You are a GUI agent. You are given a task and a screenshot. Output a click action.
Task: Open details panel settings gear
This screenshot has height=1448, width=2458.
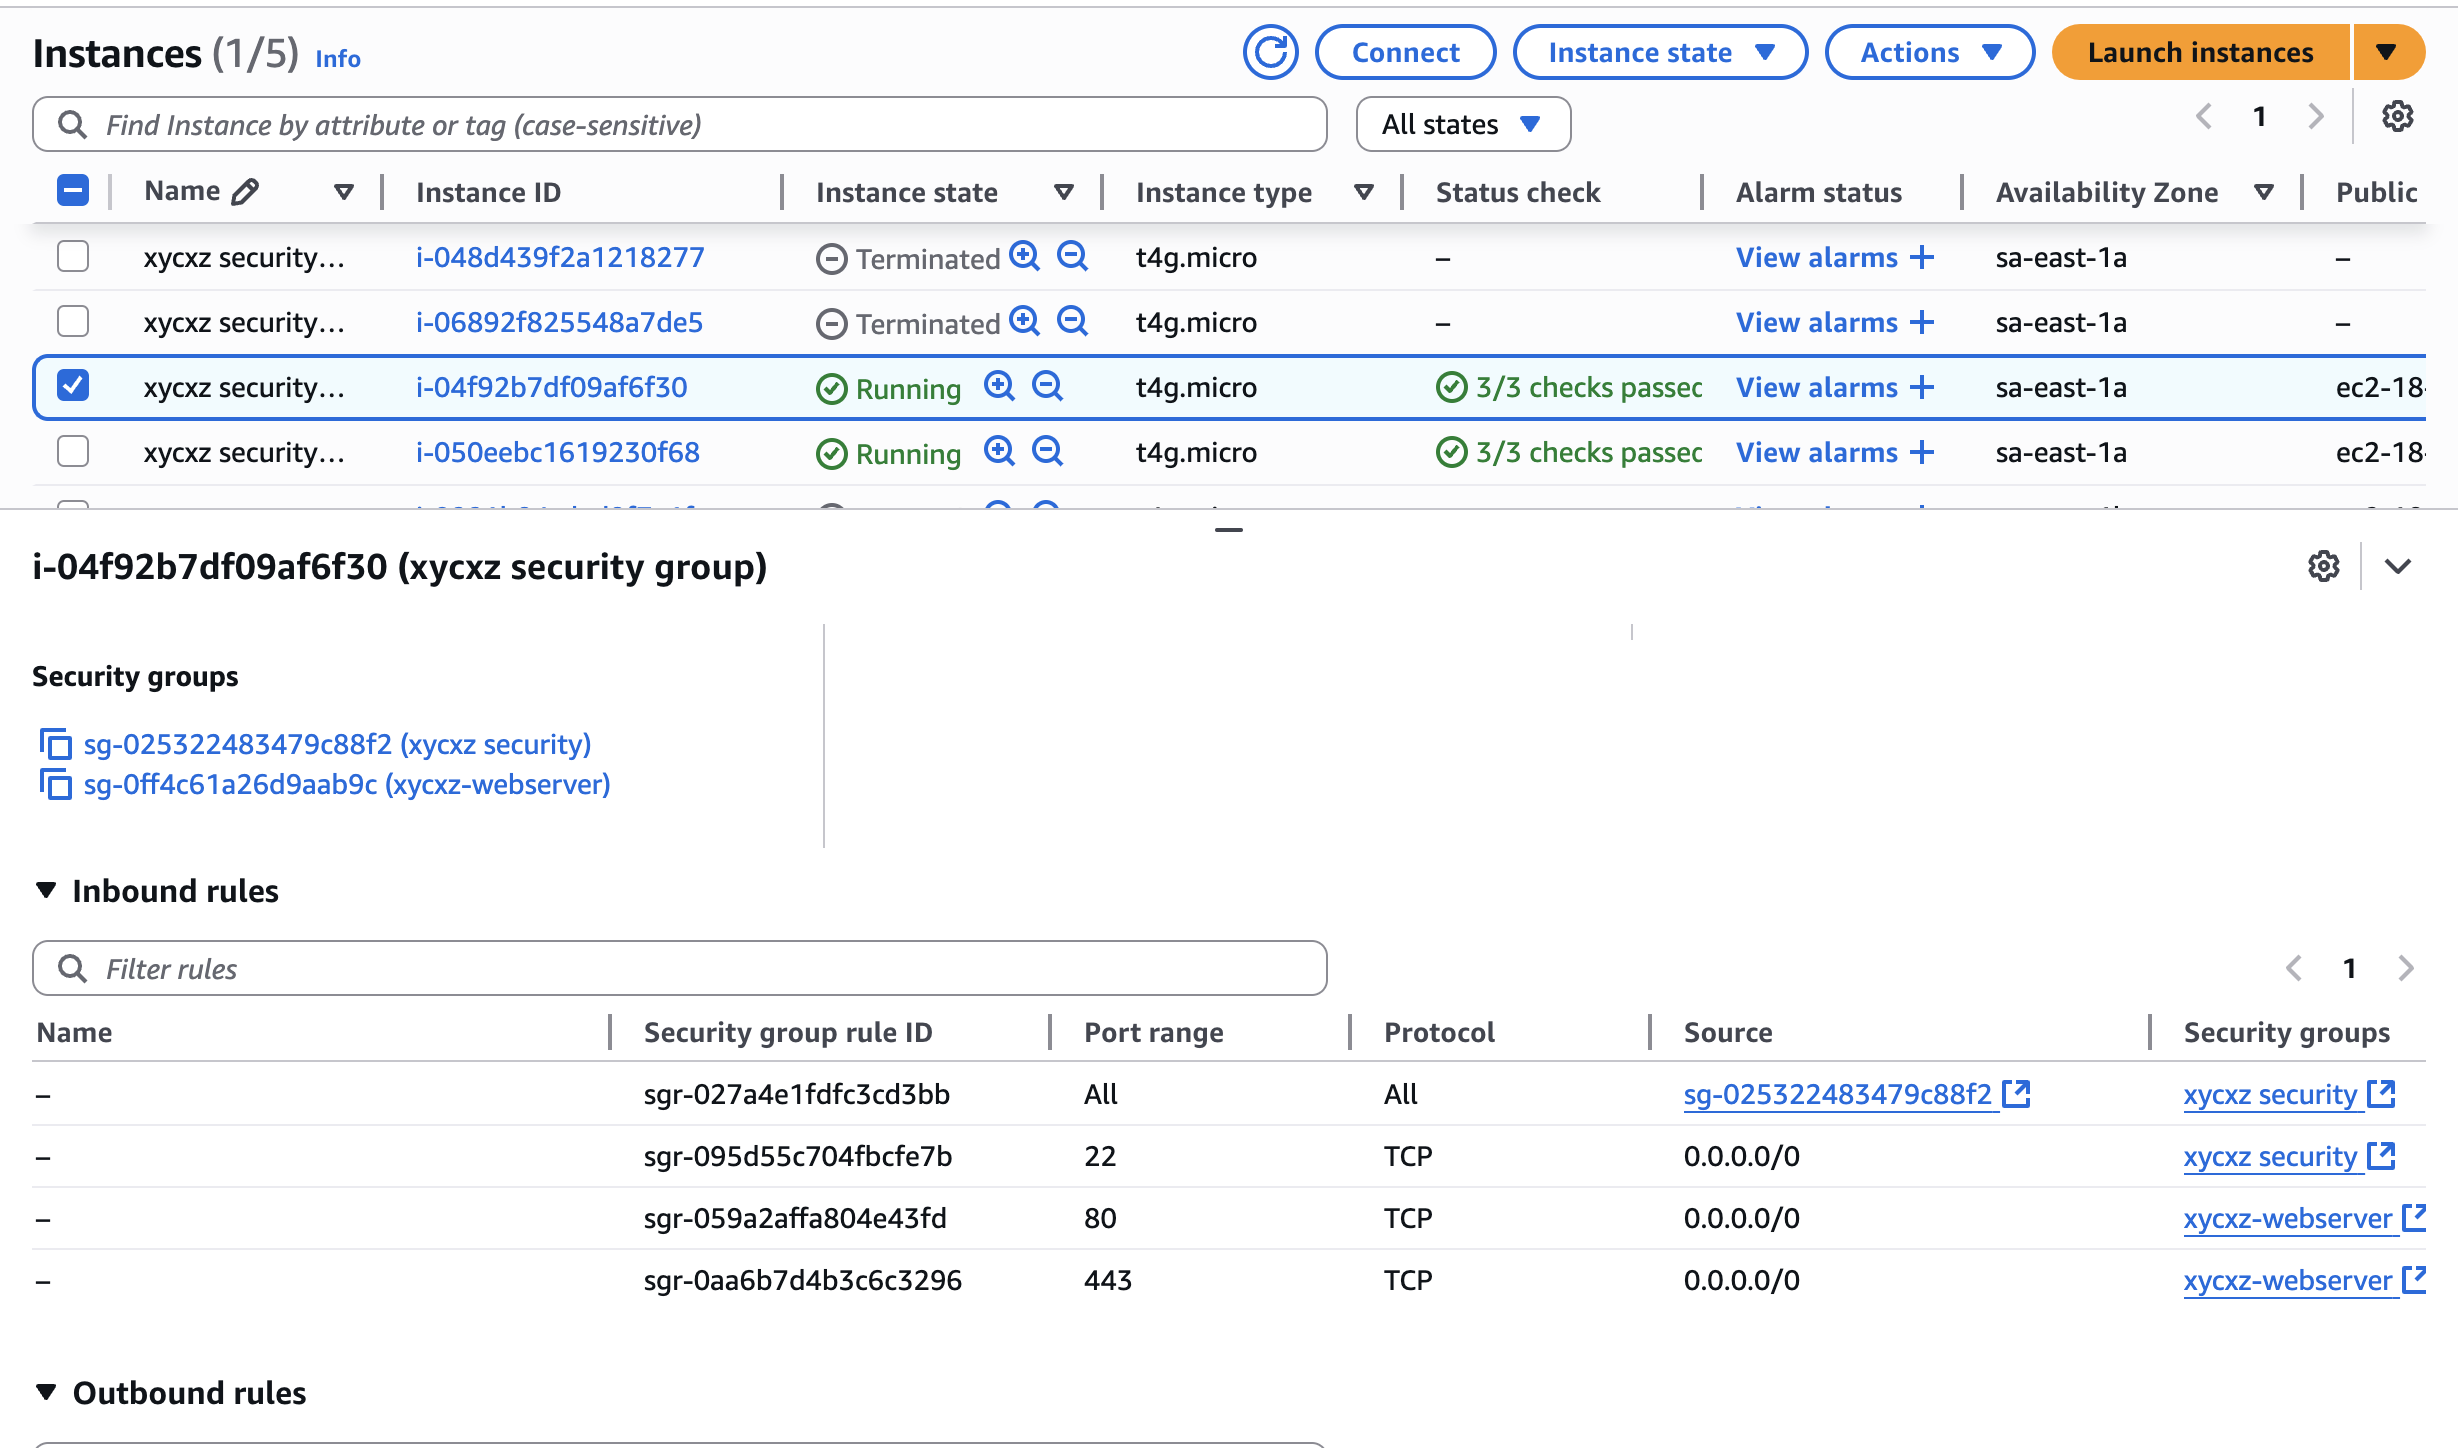2323,566
